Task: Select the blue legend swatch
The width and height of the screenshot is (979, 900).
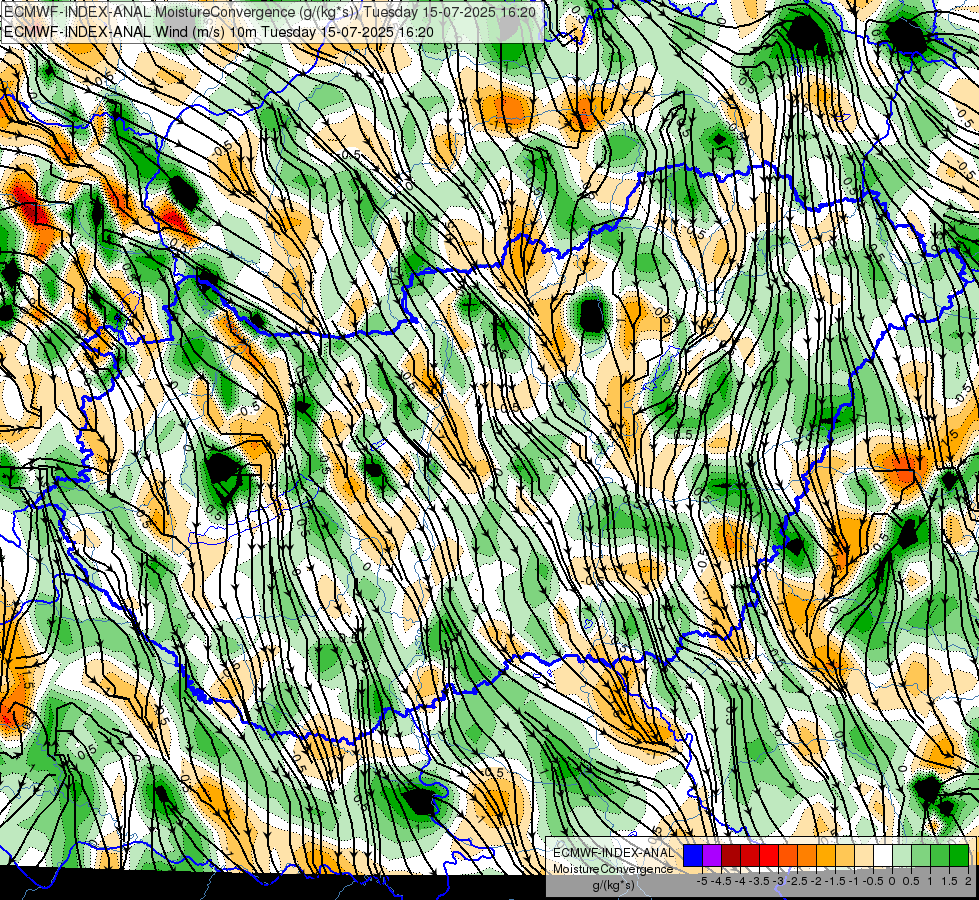Action: (693, 856)
